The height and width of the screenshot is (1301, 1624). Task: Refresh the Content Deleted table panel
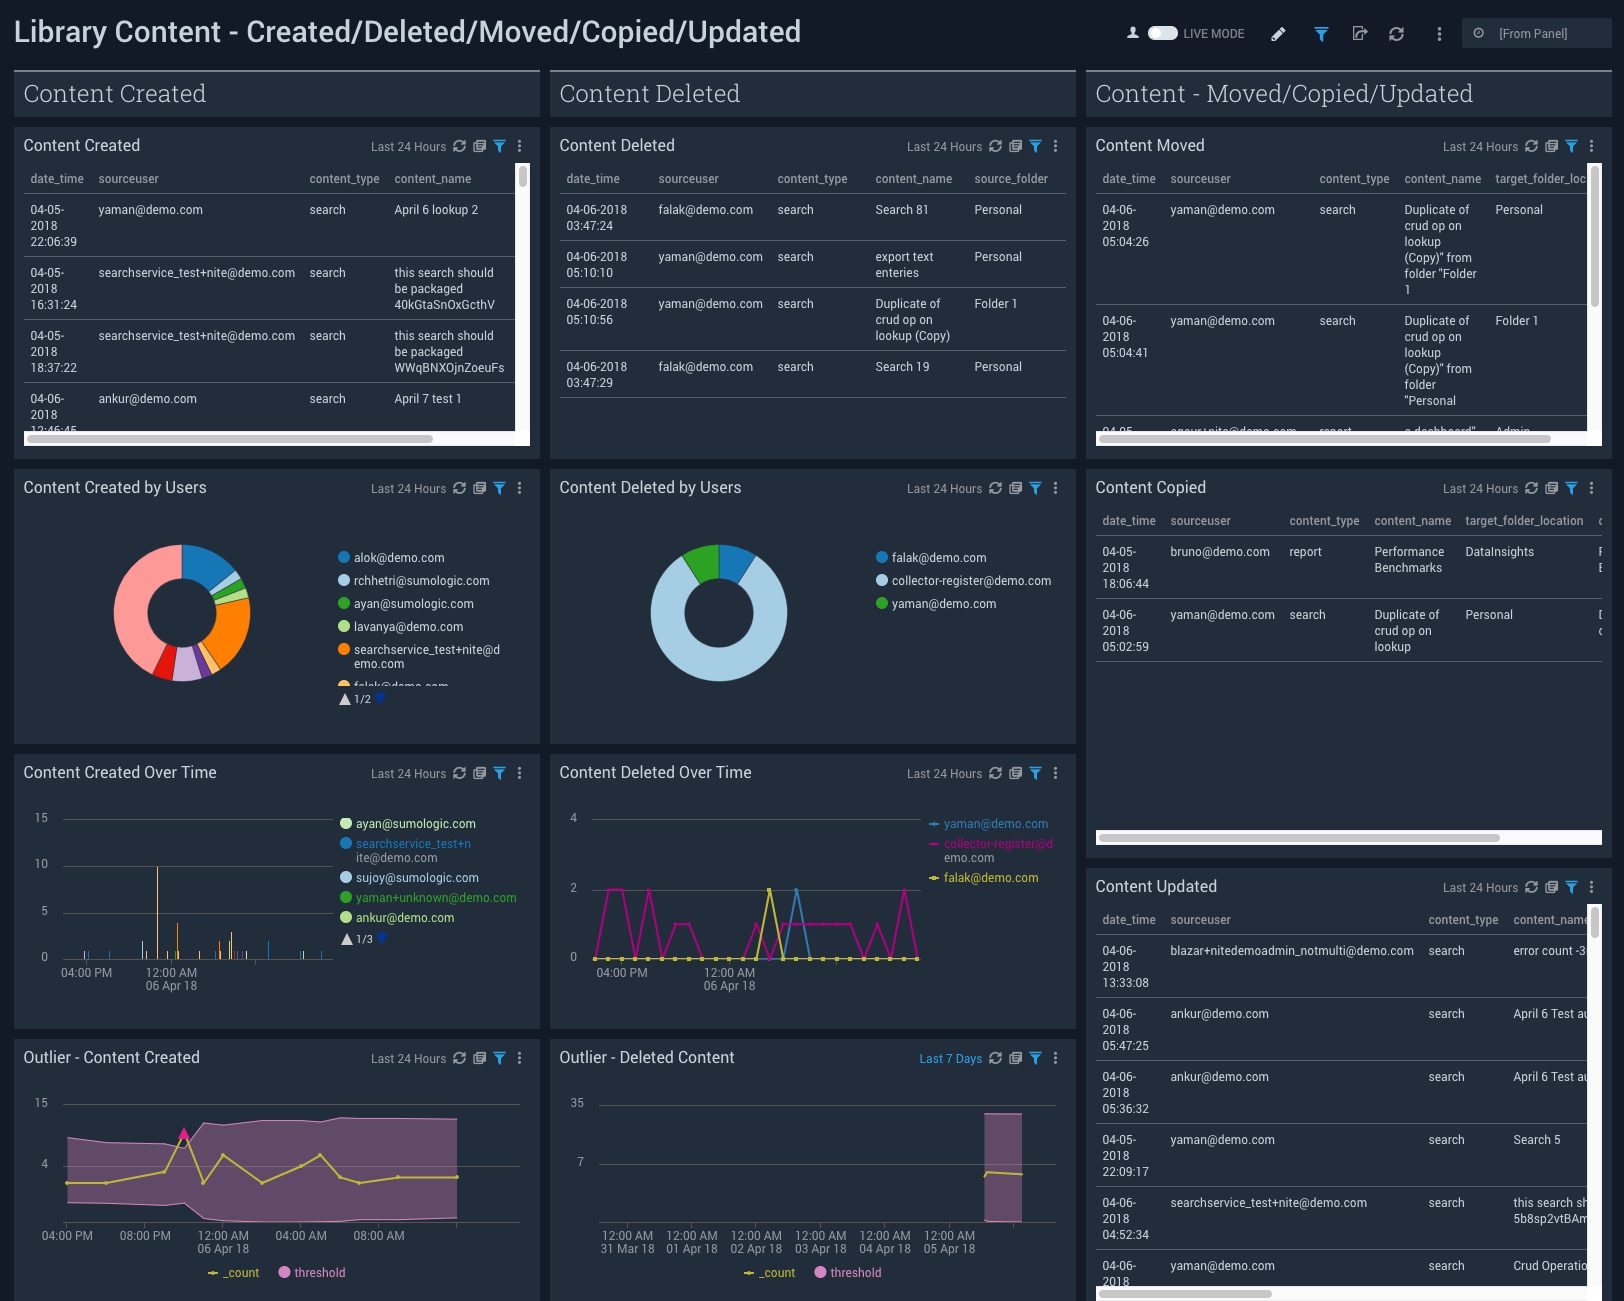tap(995, 146)
